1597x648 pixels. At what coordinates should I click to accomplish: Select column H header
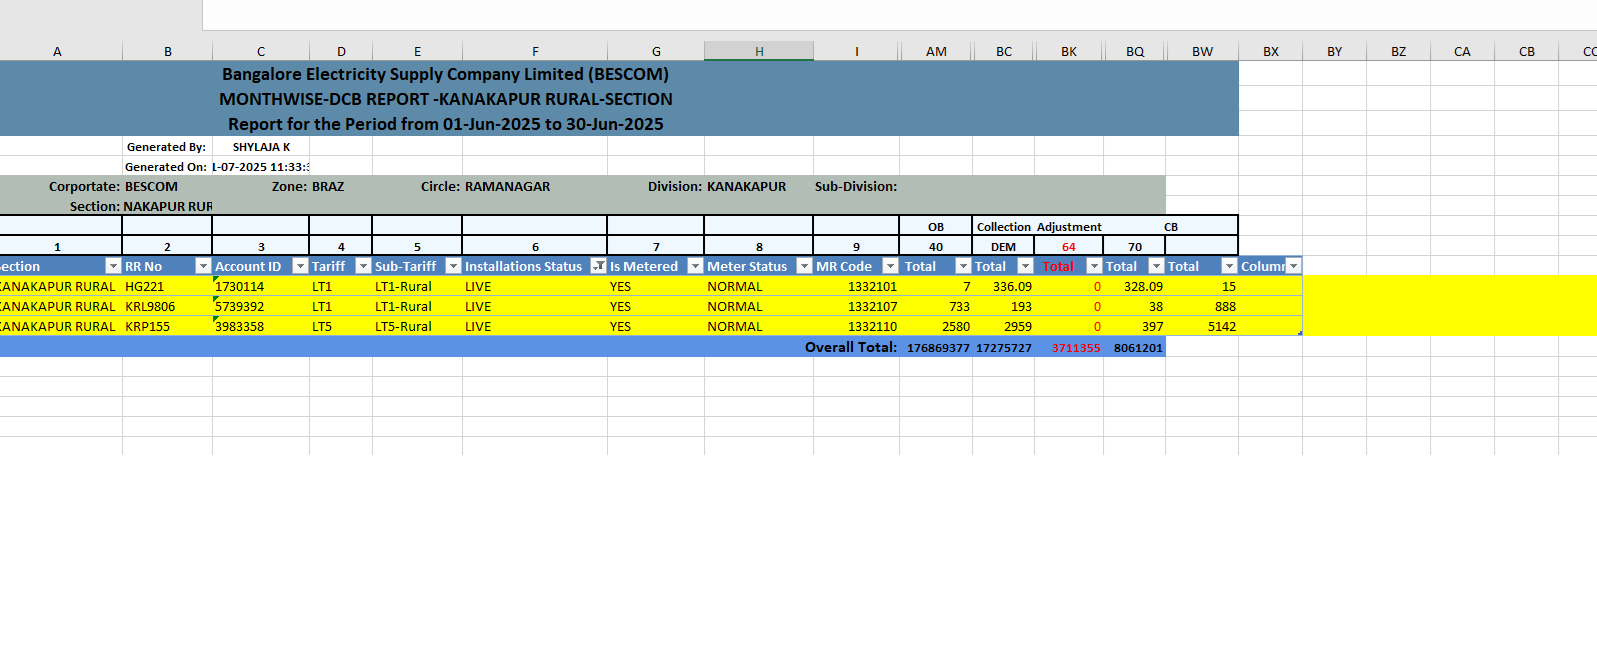click(759, 51)
